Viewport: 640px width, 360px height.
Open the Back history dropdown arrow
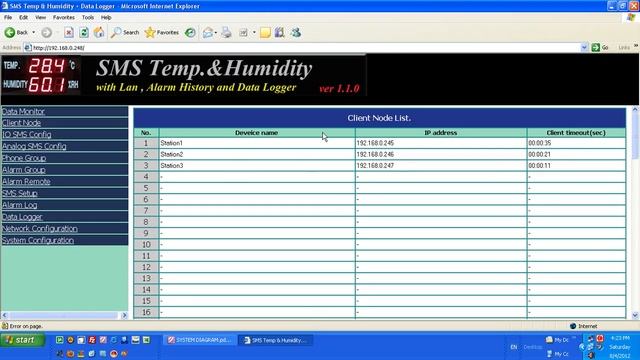(x=33, y=33)
